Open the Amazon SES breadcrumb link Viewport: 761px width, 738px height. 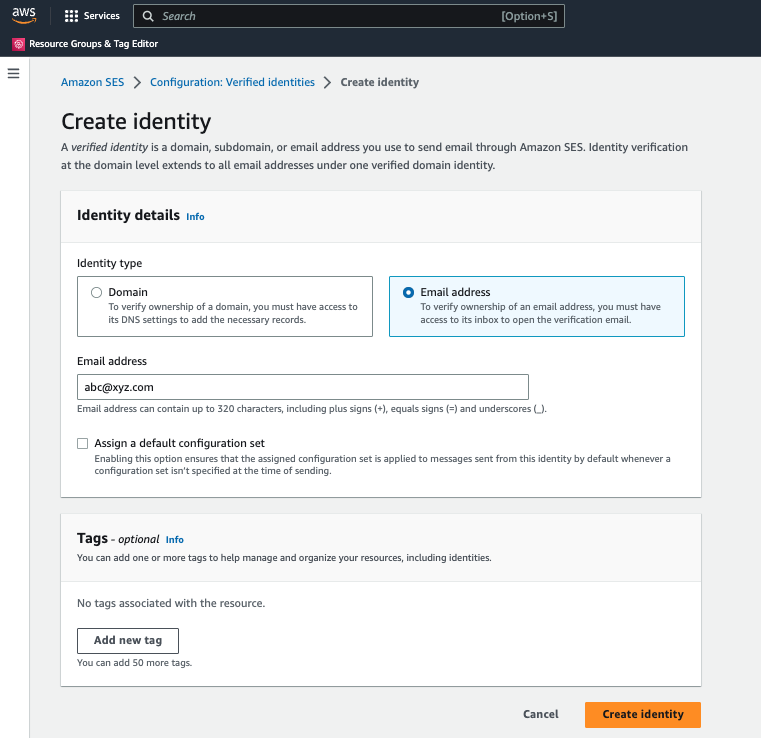(91, 82)
